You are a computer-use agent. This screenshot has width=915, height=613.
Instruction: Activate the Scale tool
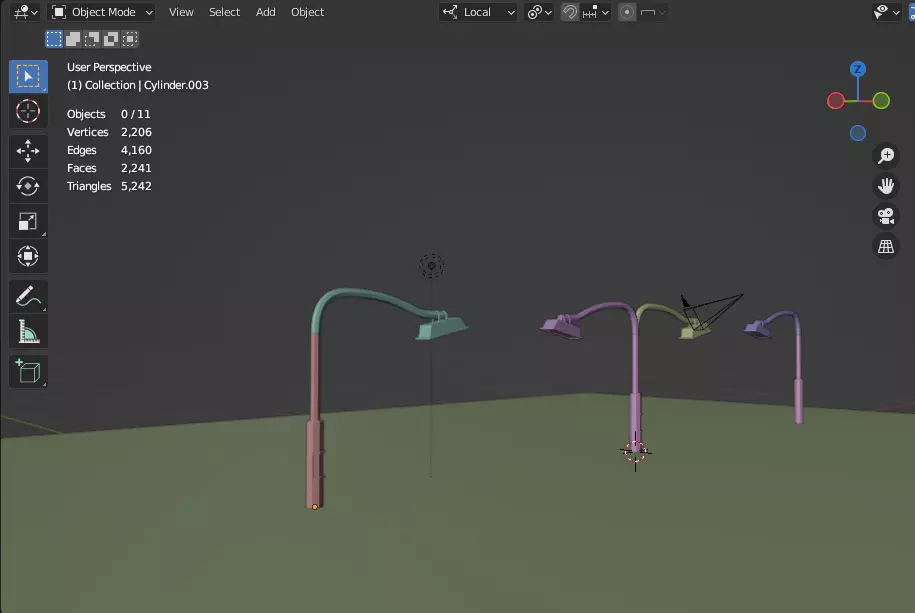[28, 221]
